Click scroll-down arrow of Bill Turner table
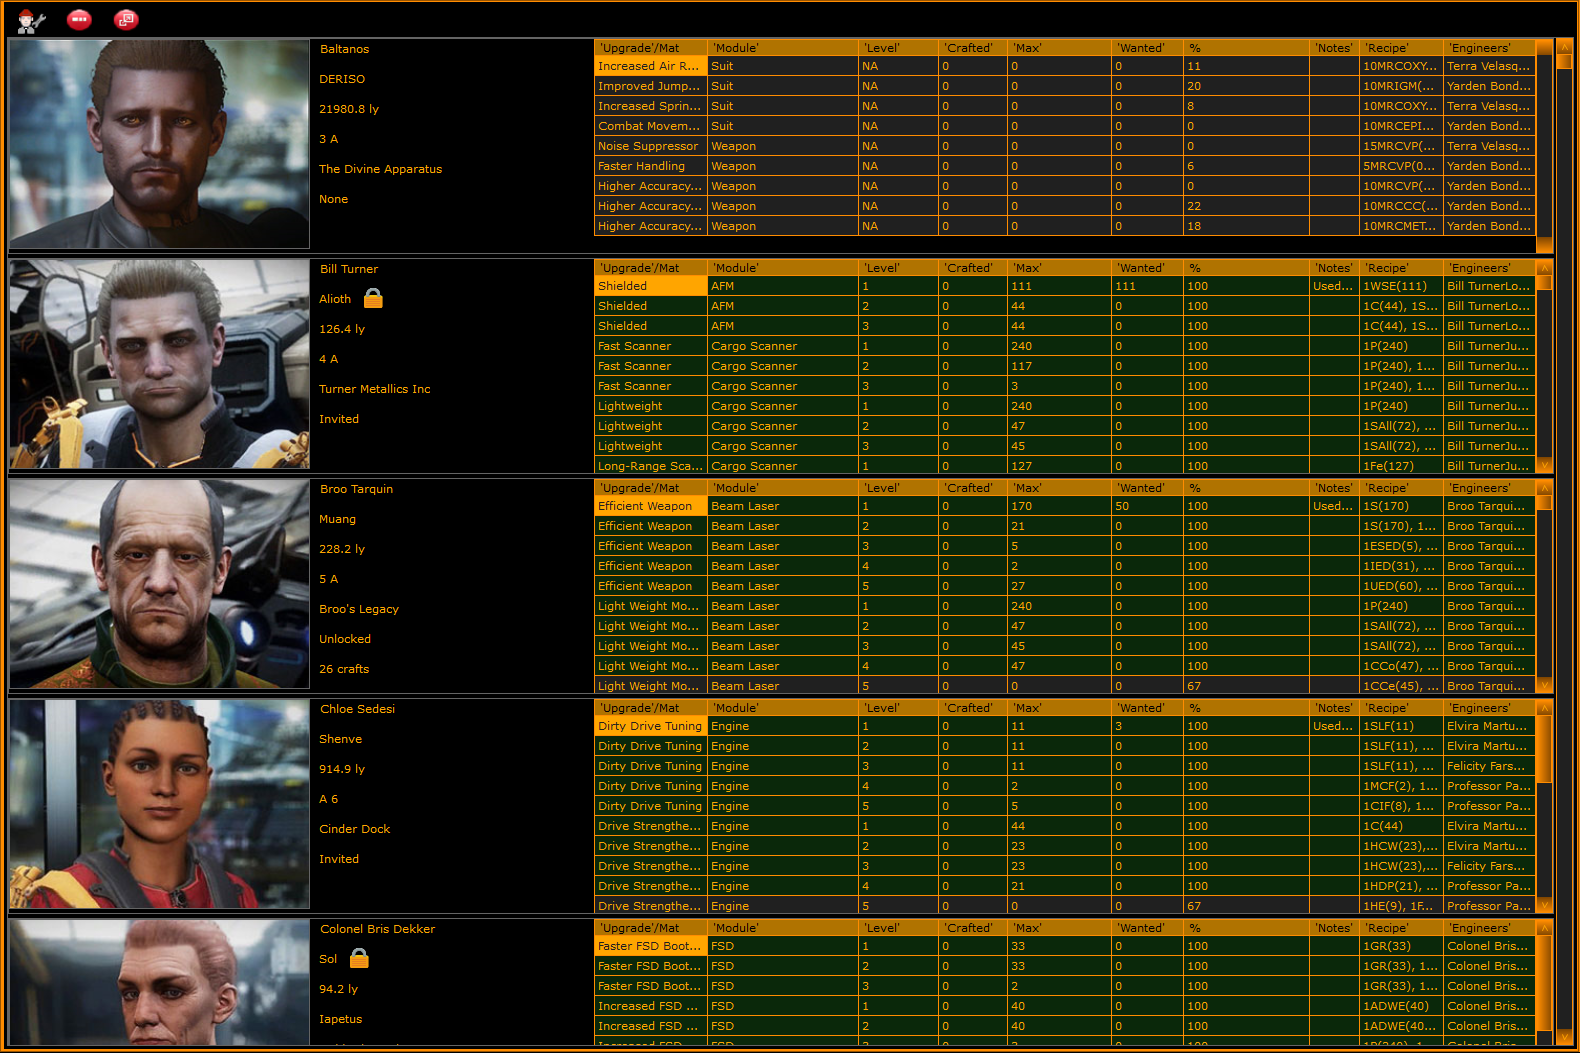The width and height of the screenshot is (1580, 1053). pos(1544,465)
